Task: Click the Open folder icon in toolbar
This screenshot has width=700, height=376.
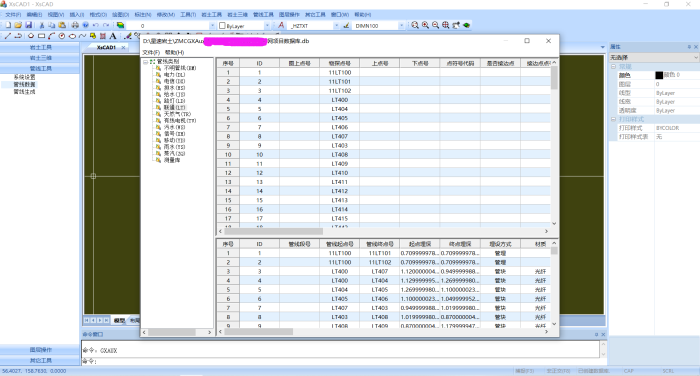Action: (x=18, y=25)
